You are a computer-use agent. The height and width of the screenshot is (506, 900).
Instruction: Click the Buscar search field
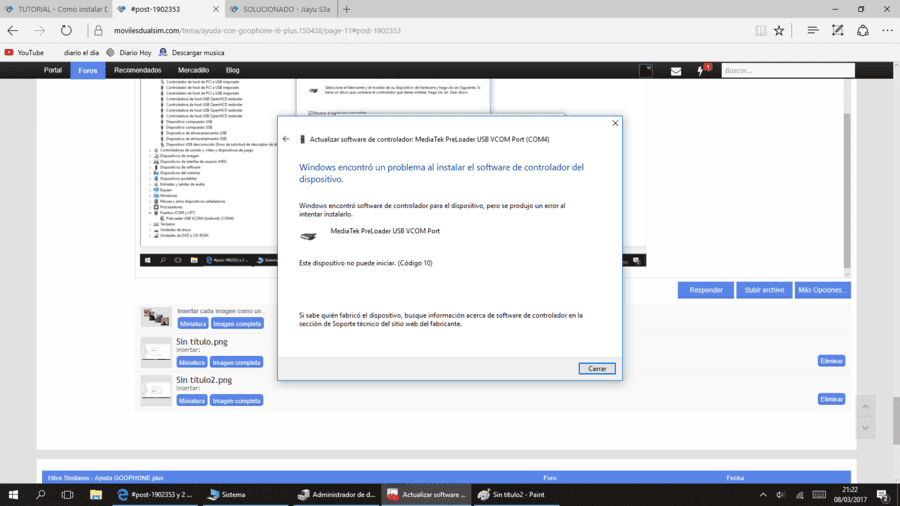(788, 71)
